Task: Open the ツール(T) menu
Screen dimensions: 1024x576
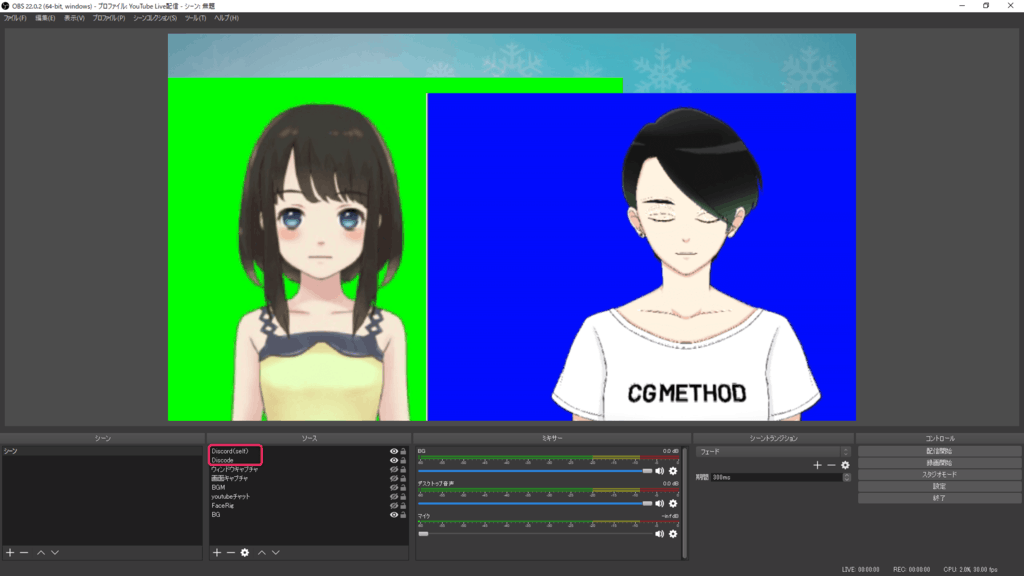Action: [x=195, y=18]
